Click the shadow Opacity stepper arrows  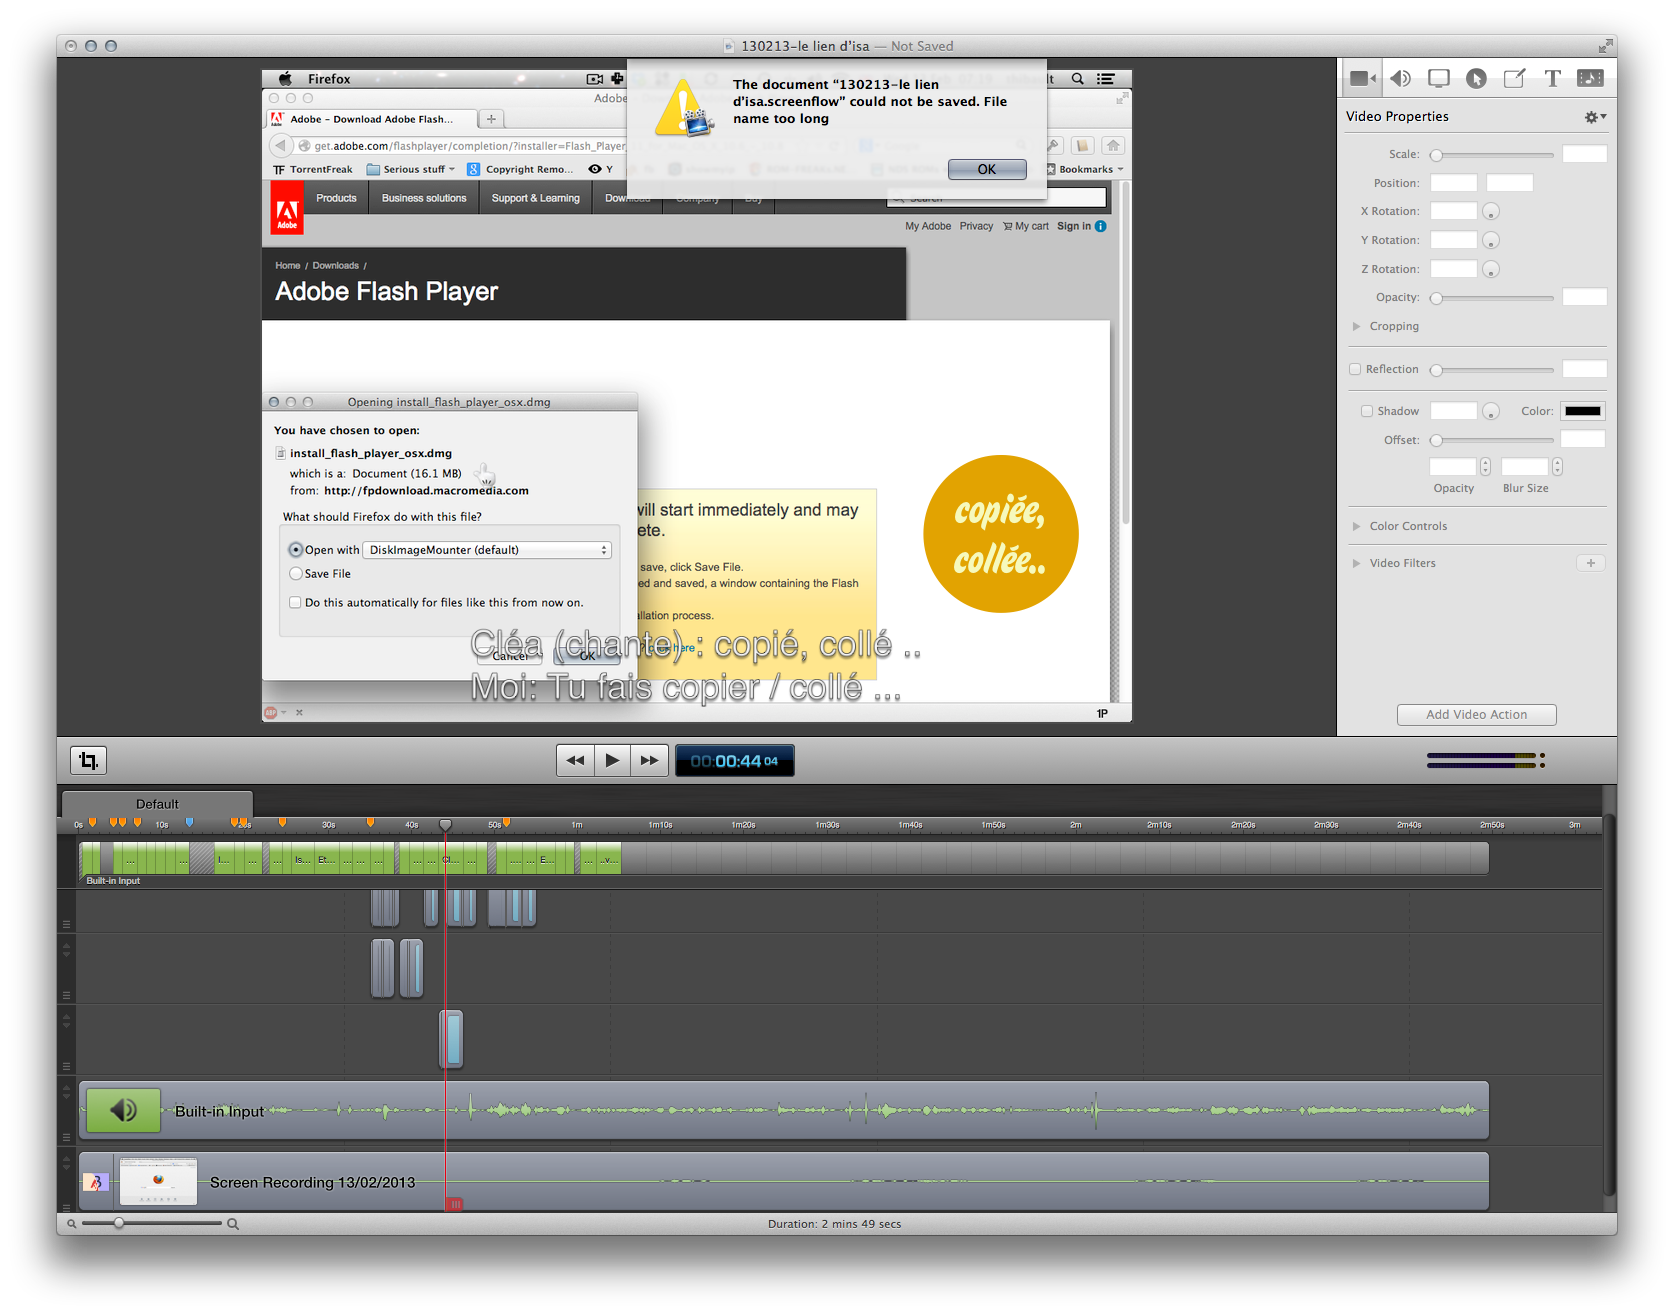pos(1485,467)
